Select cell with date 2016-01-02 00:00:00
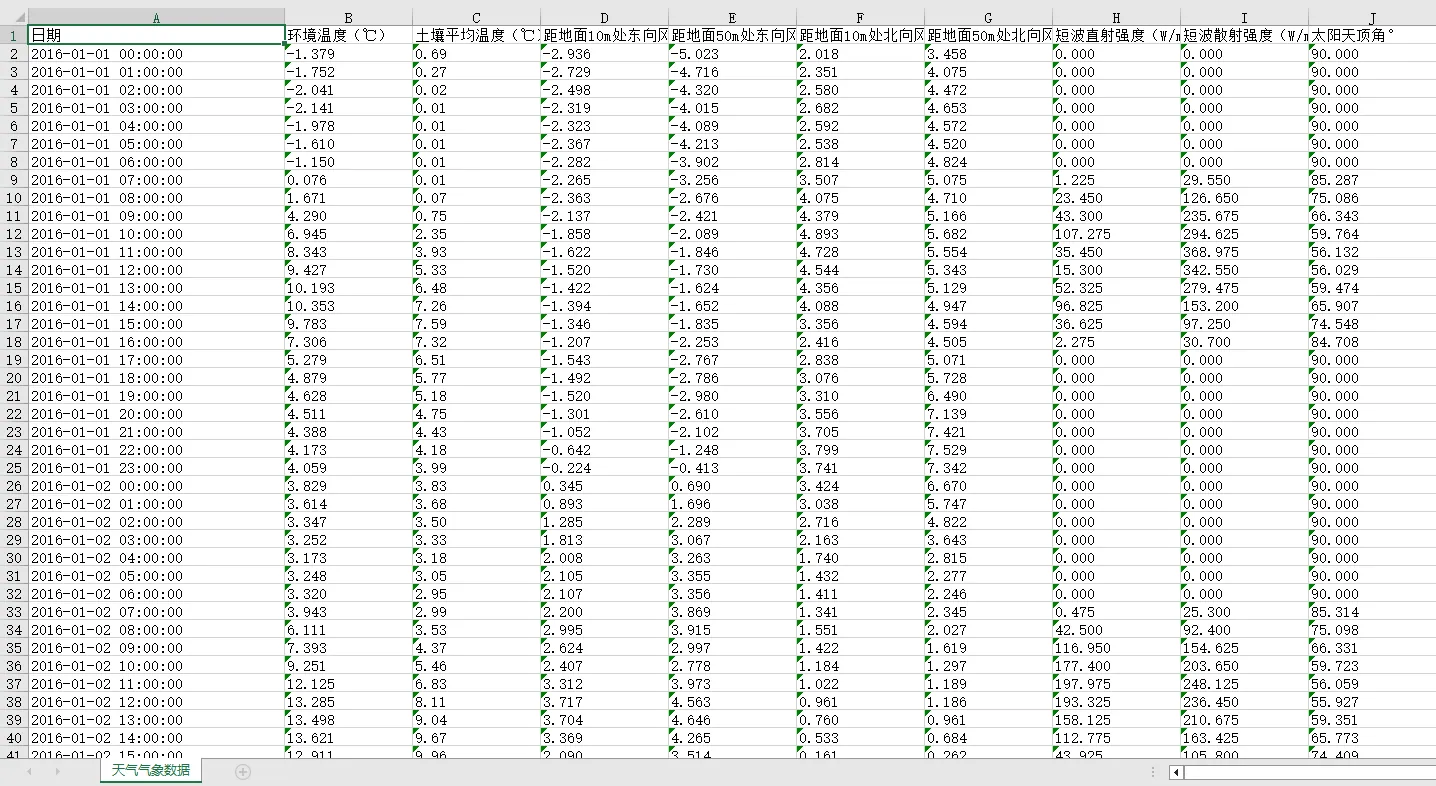This screenshot has width=1436, height=786. (x=156, y=486)
